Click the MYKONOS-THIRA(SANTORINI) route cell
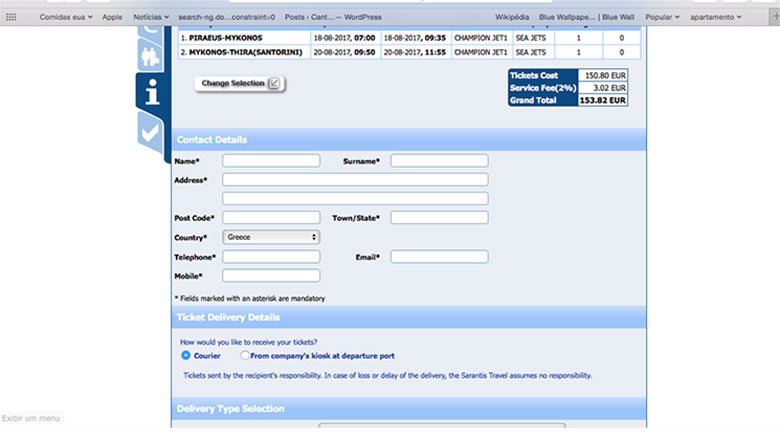Viewport: 780px width, 442px height. pyautogui.click(x=244, y=52)
